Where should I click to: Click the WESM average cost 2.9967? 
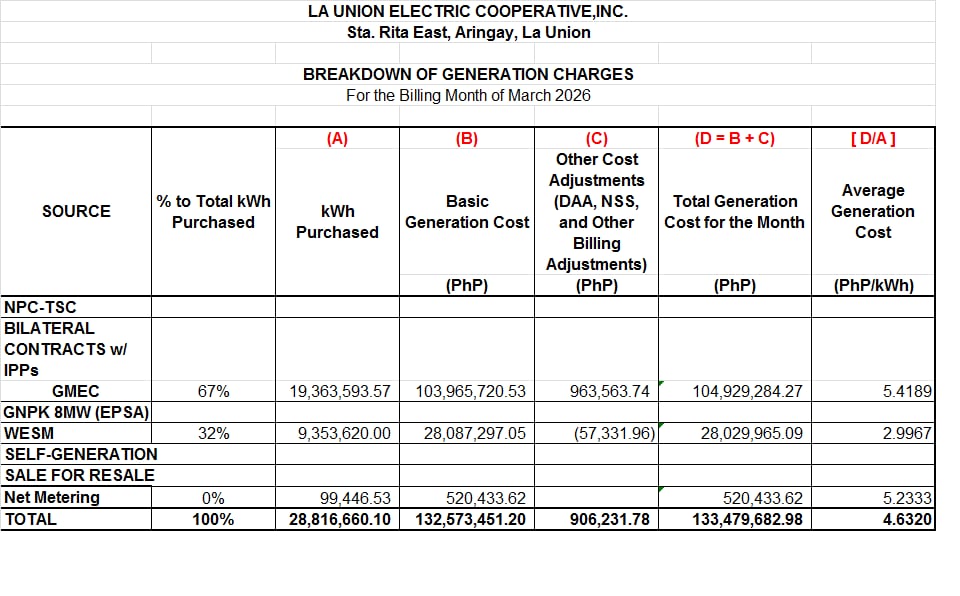pyautogui.click(x=907, y=434)
